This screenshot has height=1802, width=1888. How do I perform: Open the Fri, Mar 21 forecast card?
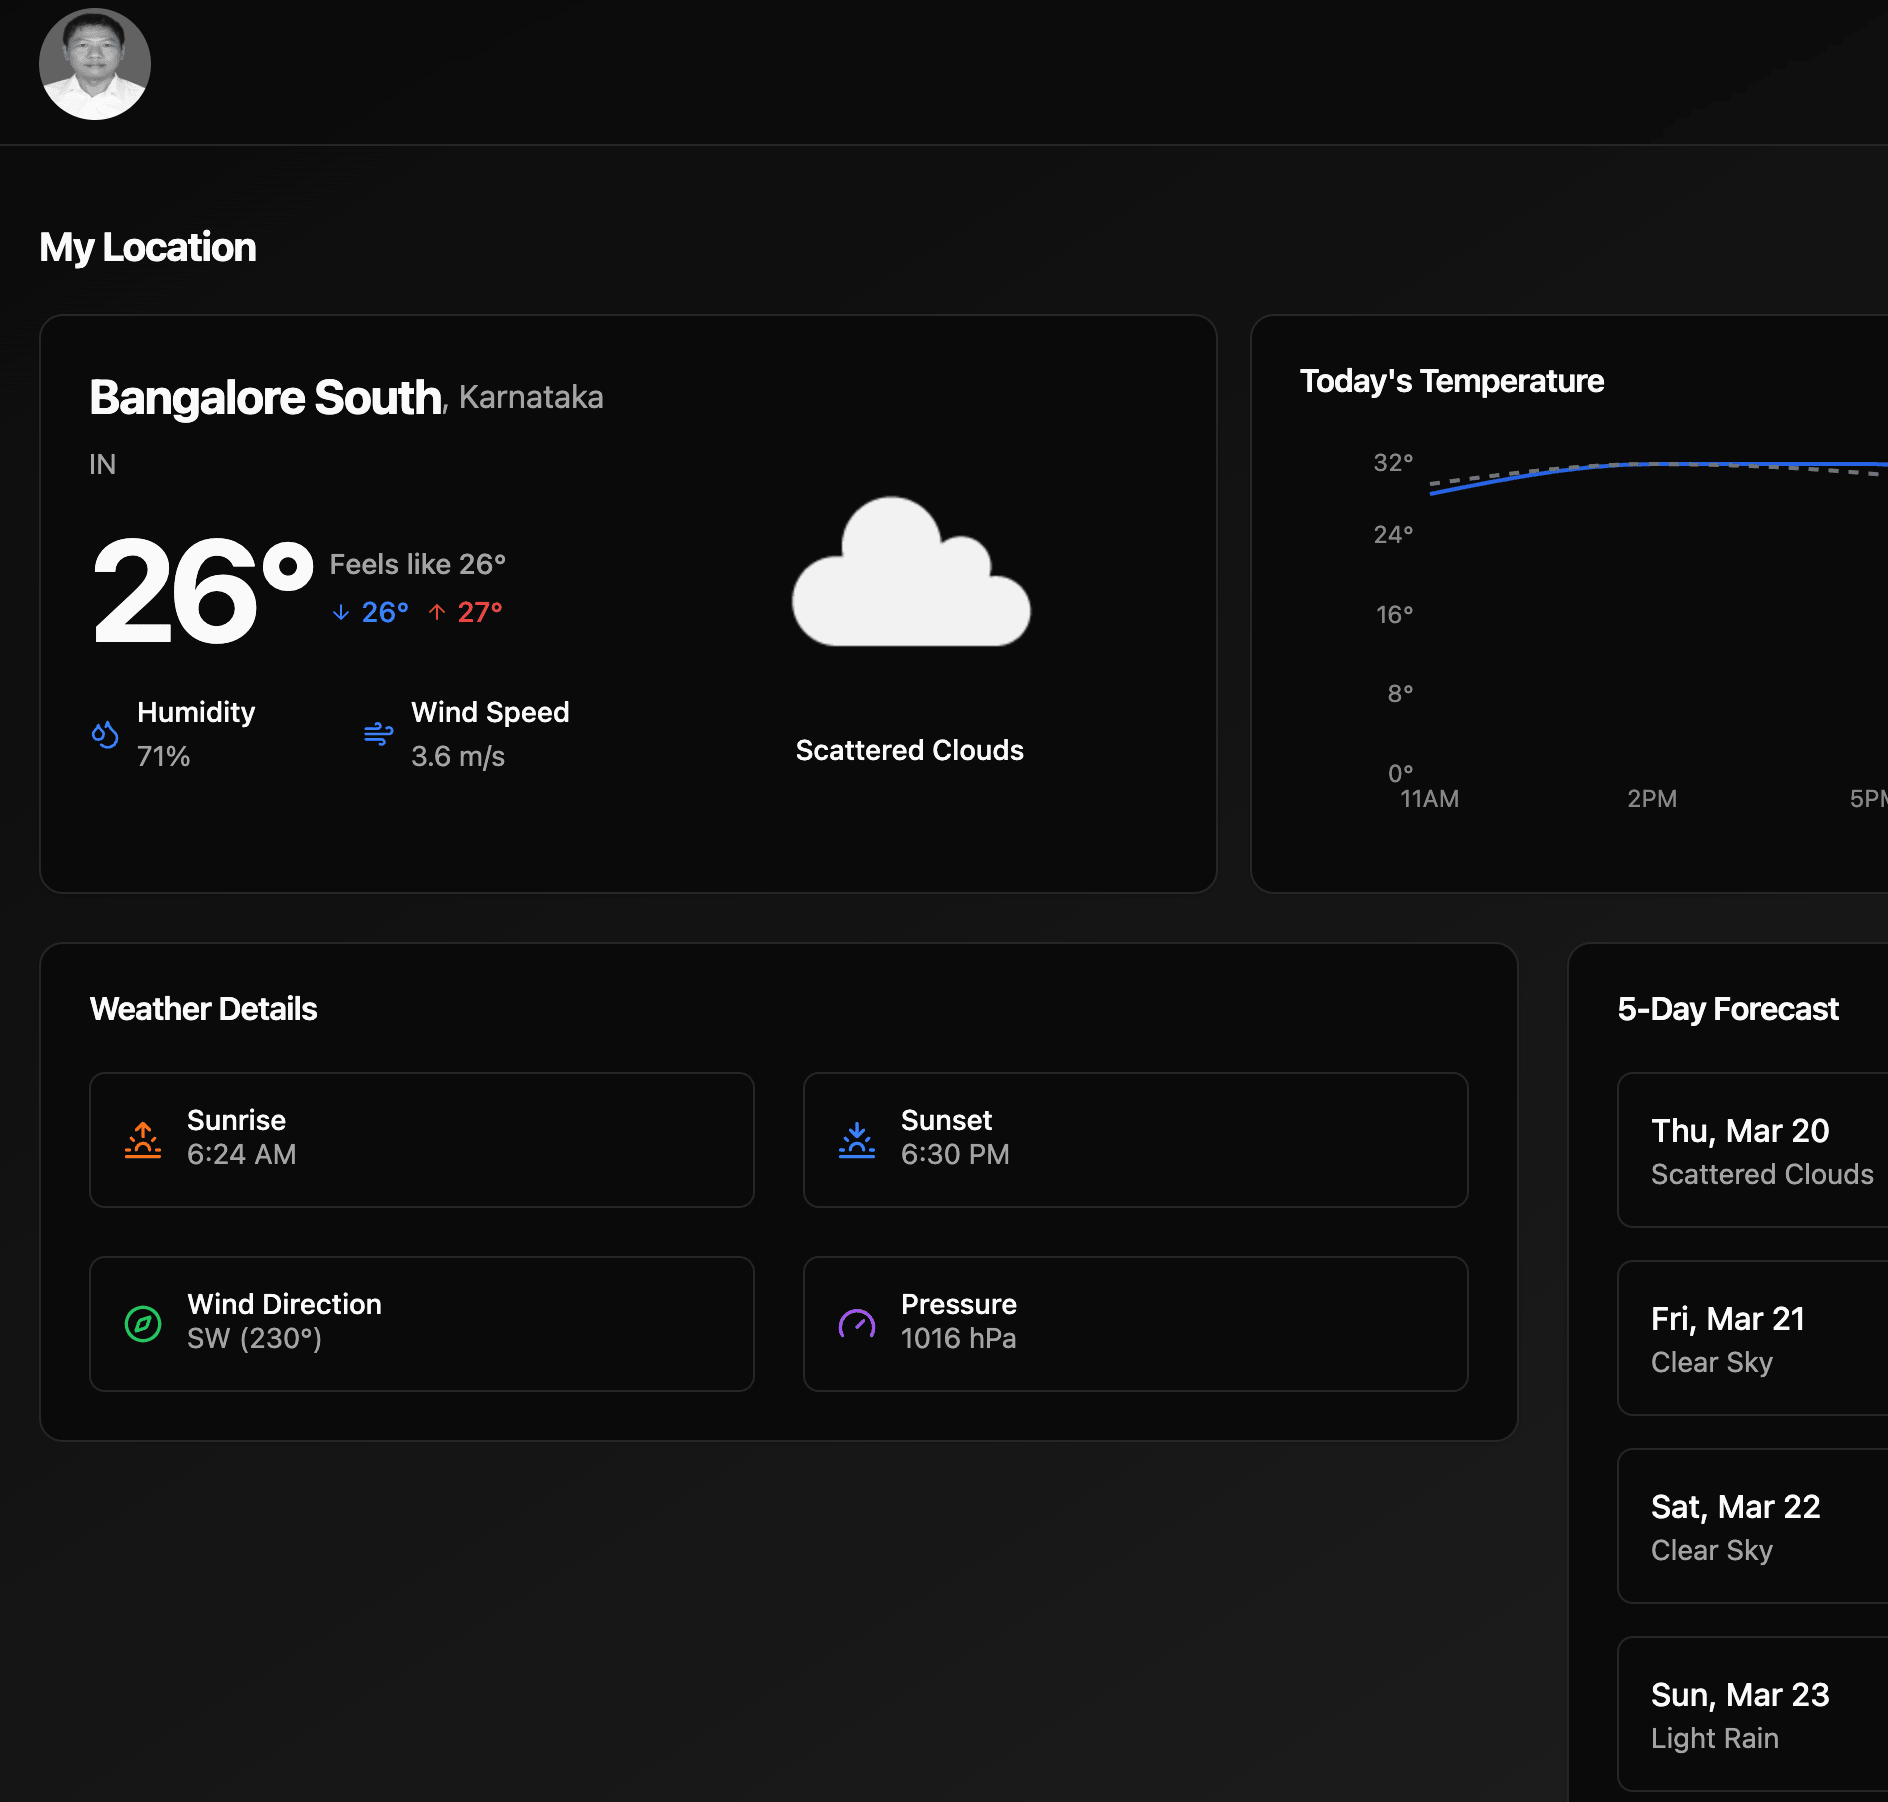click(x=1752, y=1338)
